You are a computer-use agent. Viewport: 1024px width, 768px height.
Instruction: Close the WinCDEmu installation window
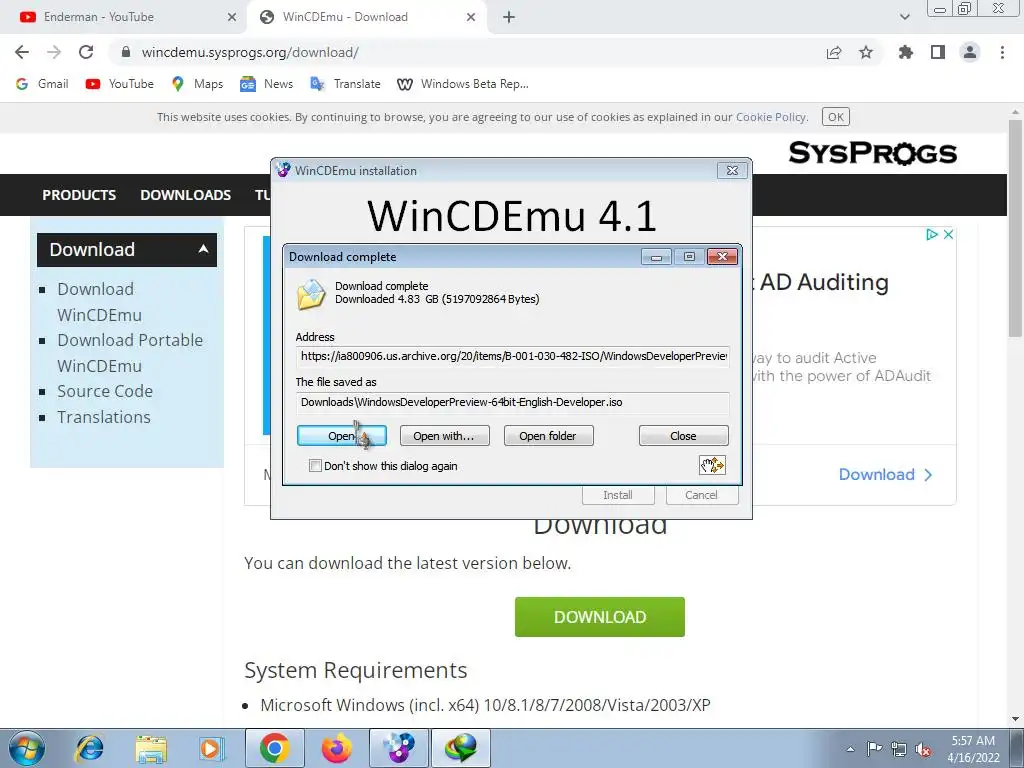point(732,170)
